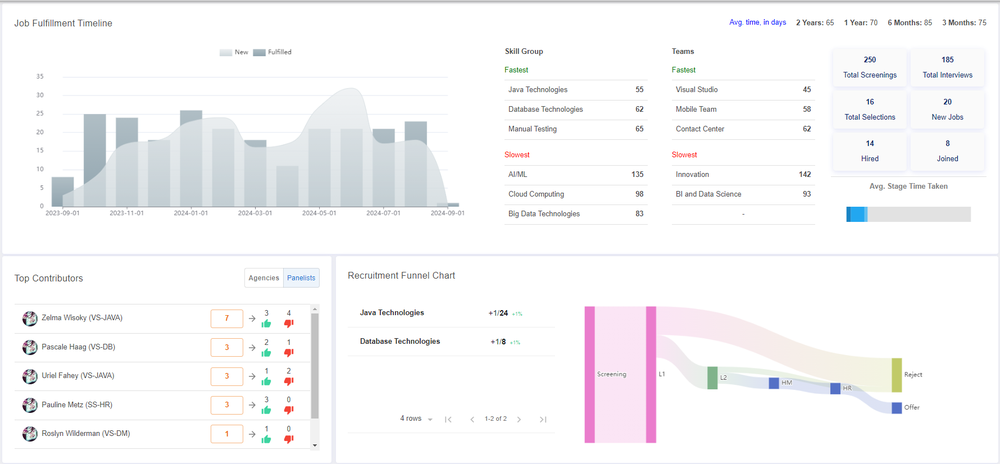The width and height of the screenshot is (1000, 464).
Task: Click the Total Screenings card
Action: coord(869,67)
